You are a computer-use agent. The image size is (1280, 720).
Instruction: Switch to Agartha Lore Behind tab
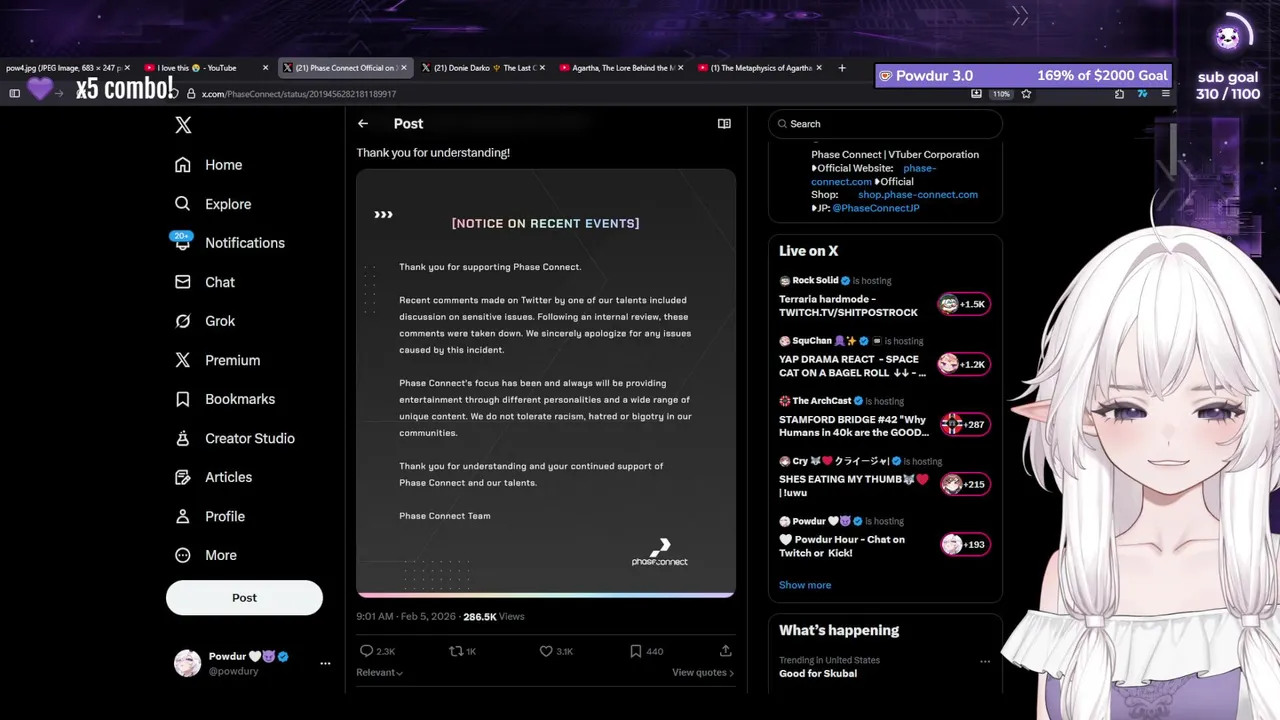[x=620, y=68]
